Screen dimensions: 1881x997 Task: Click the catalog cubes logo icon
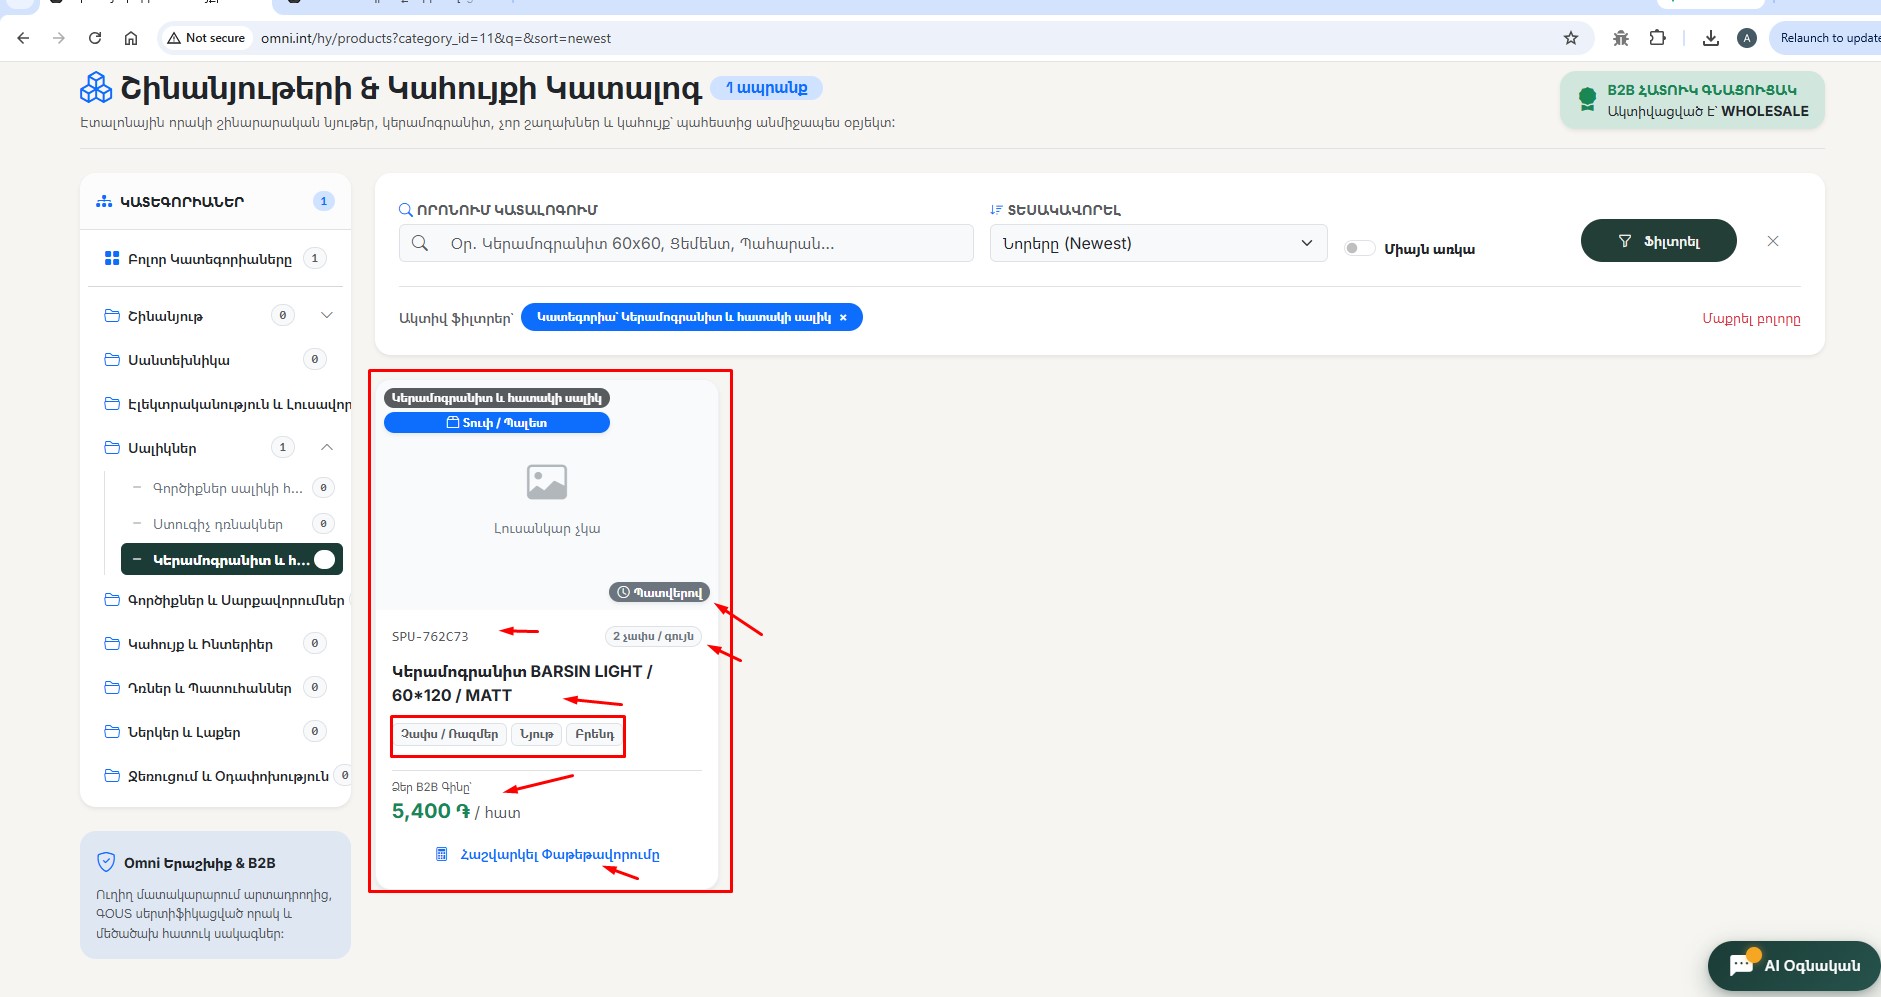pos(96,88)
